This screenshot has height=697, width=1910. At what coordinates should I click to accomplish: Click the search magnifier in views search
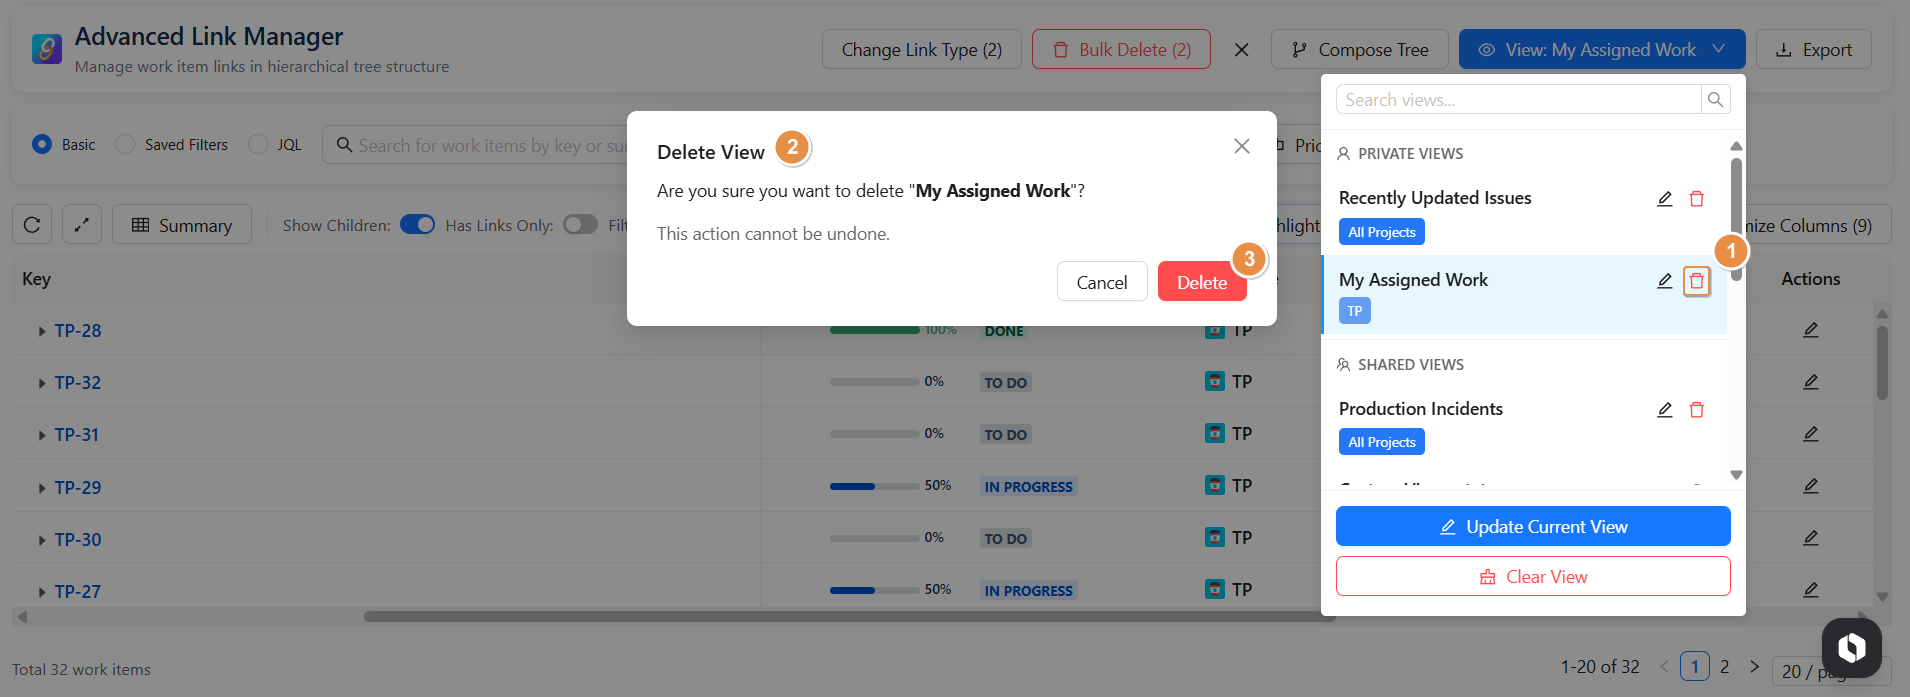point(1716,99)
